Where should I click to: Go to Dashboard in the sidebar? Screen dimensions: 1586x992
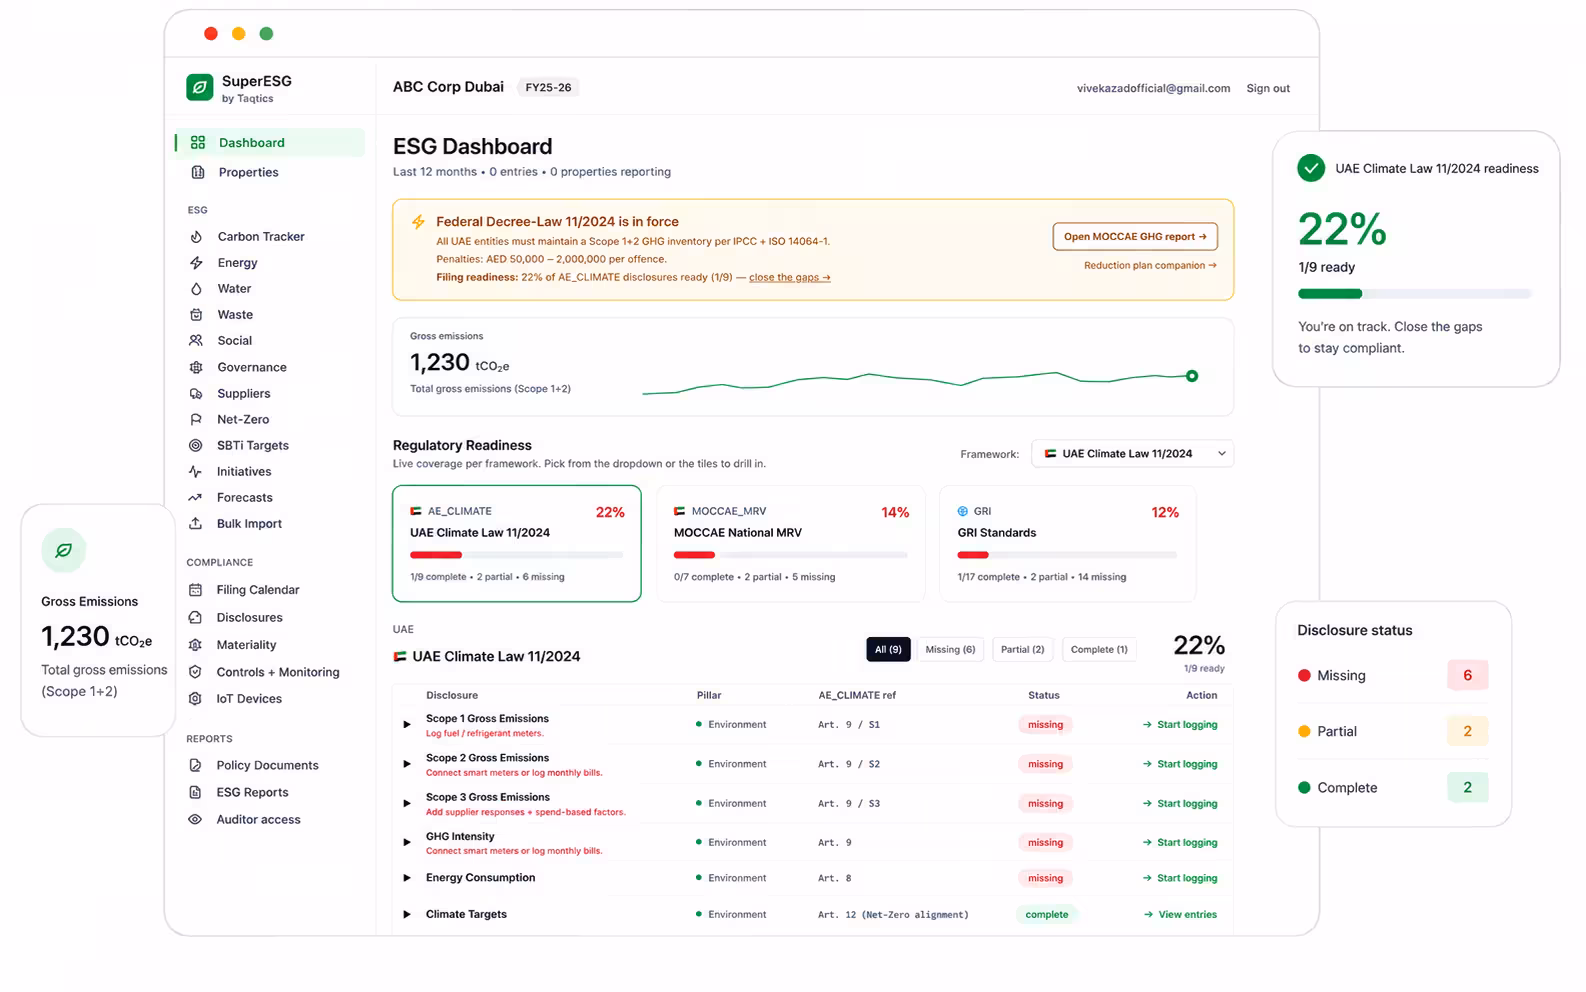tap(270, 143)
